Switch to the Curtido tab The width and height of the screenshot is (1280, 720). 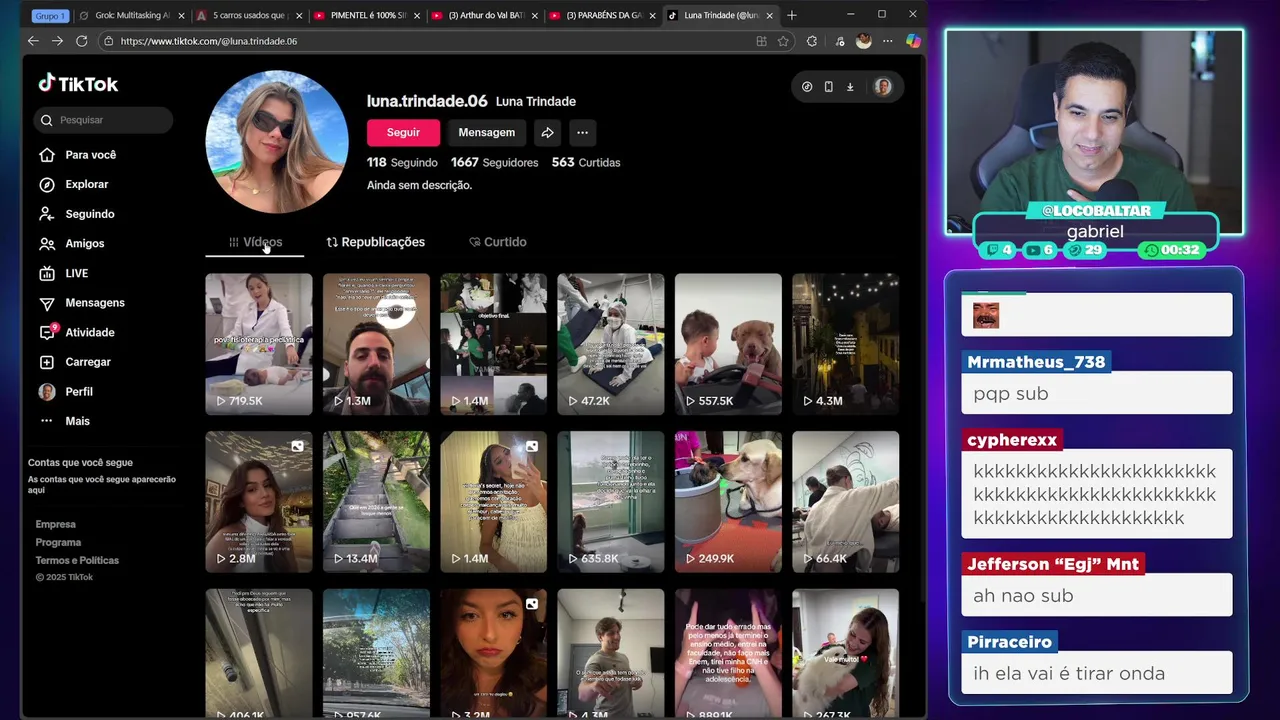[x=497, y=242]
